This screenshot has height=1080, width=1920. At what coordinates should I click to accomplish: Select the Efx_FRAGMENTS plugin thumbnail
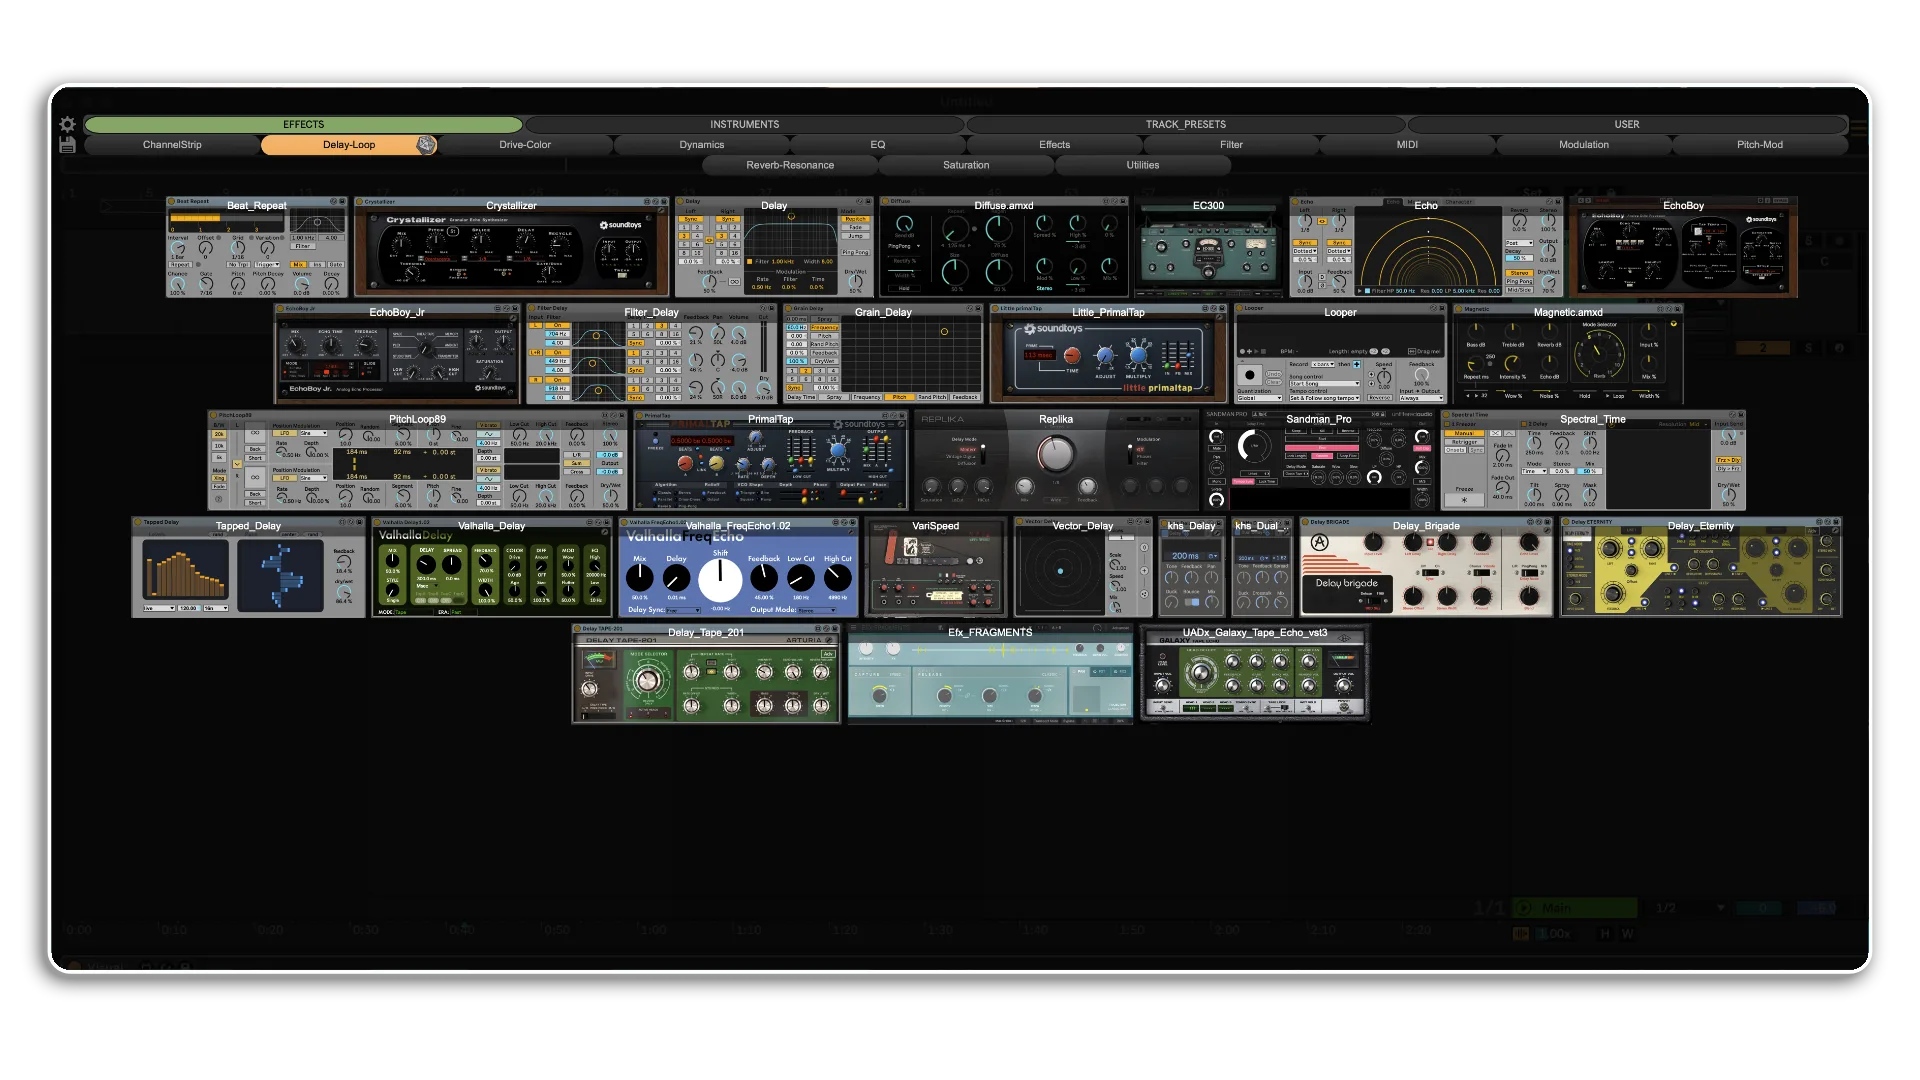point(990,674)
